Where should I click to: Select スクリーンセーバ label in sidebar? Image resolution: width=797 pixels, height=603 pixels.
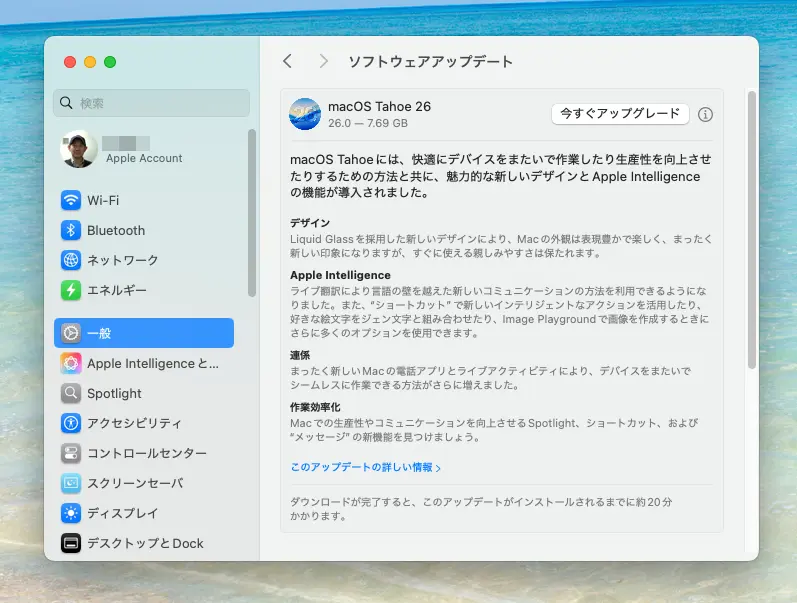click(135, 483)
